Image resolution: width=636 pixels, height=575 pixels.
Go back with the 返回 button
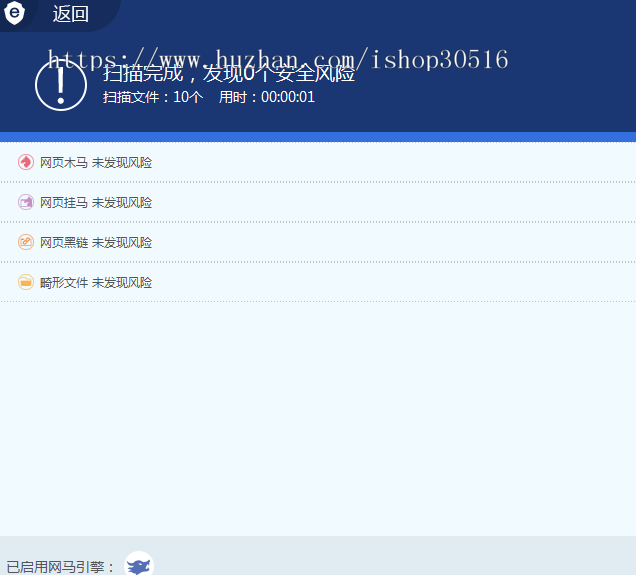71,14
